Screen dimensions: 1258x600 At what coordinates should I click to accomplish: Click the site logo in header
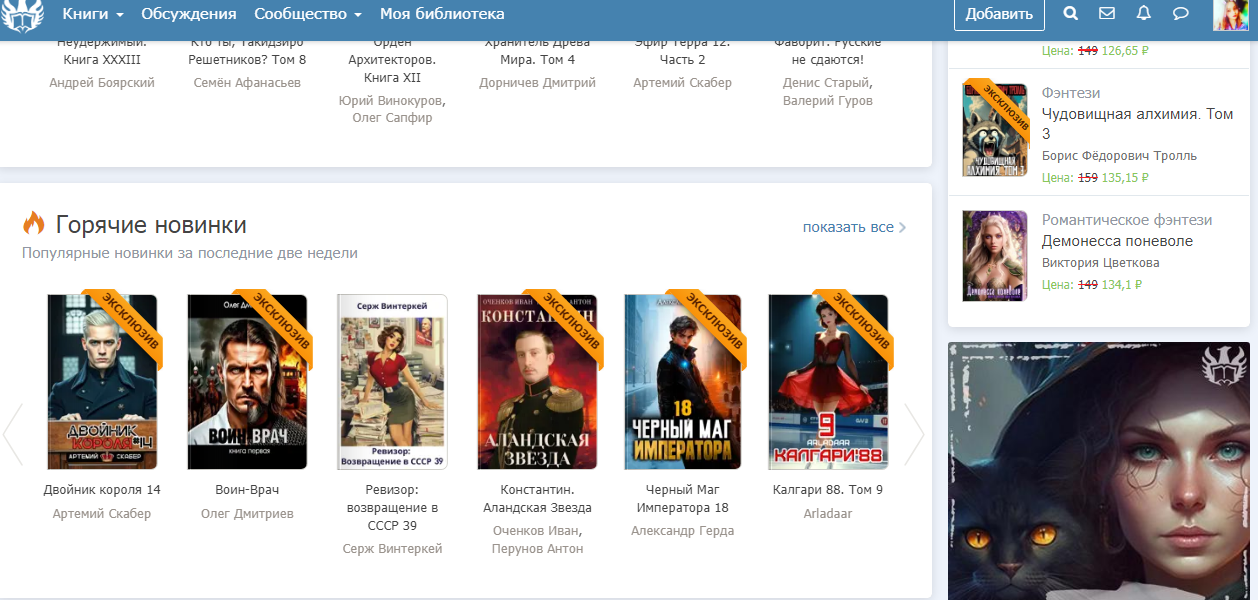(x=22, y=15)
